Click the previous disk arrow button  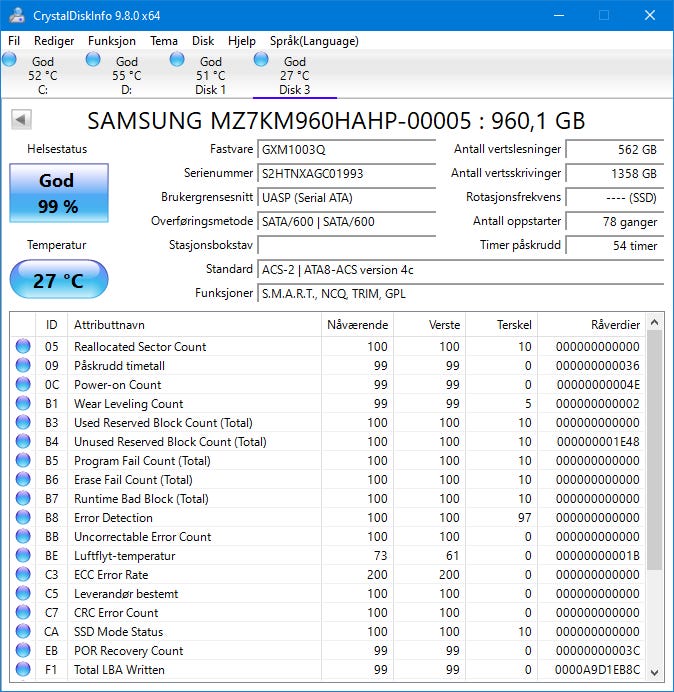[x=21, y=120]
